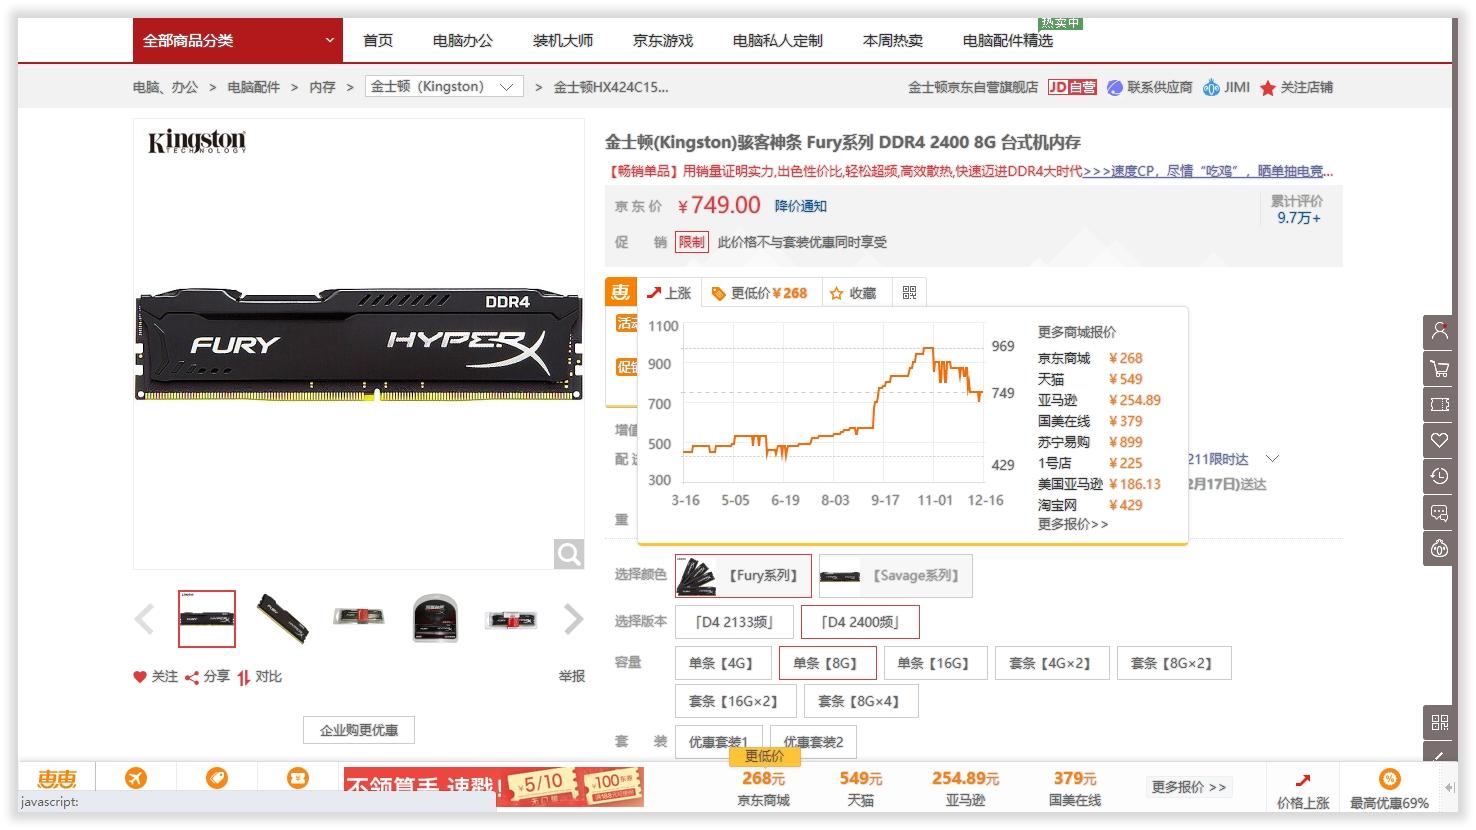Show previous product thumbnails arrow
The width and height of the screenshot is (1476, 830).
145,619
